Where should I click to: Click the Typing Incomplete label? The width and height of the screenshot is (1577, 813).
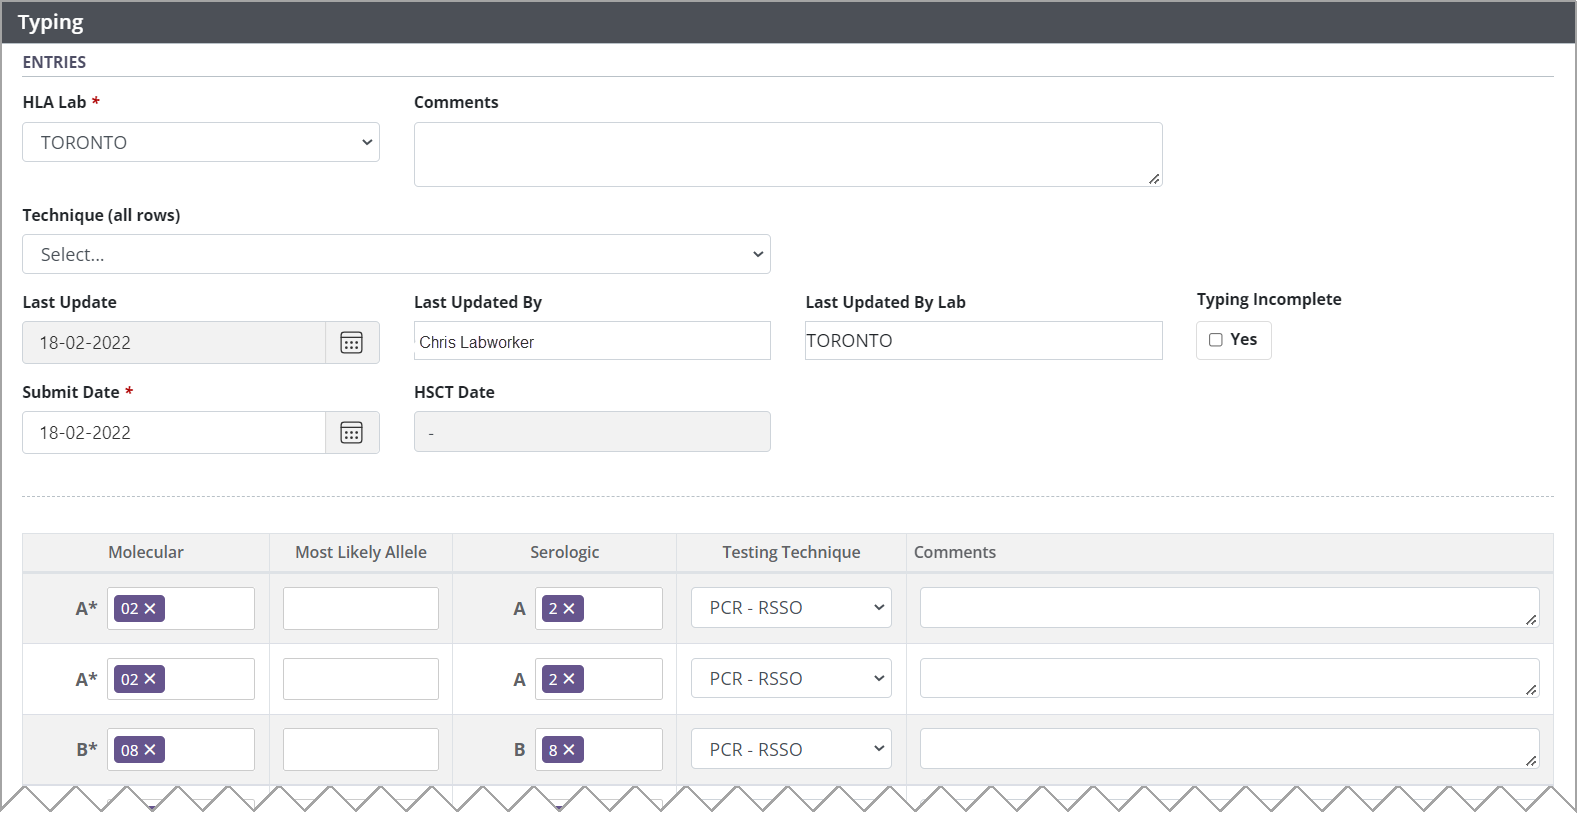pos(1269,299)
